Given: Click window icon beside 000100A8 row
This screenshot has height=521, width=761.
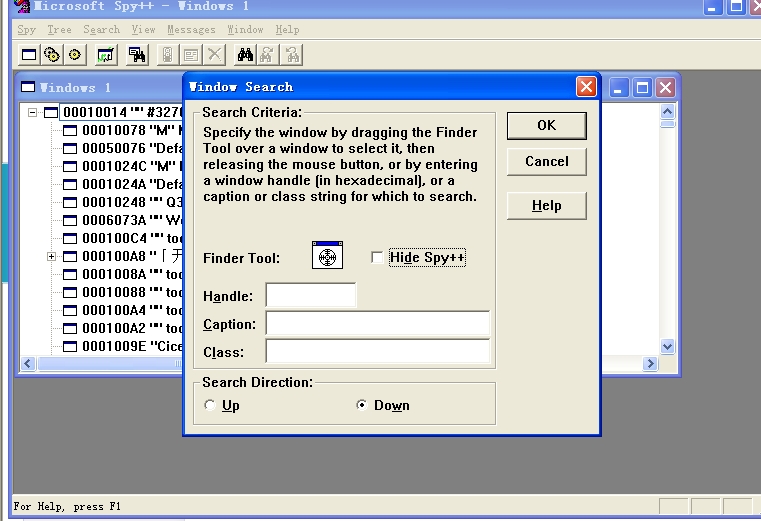Looking at the screenshot, I should click(70, 256).
